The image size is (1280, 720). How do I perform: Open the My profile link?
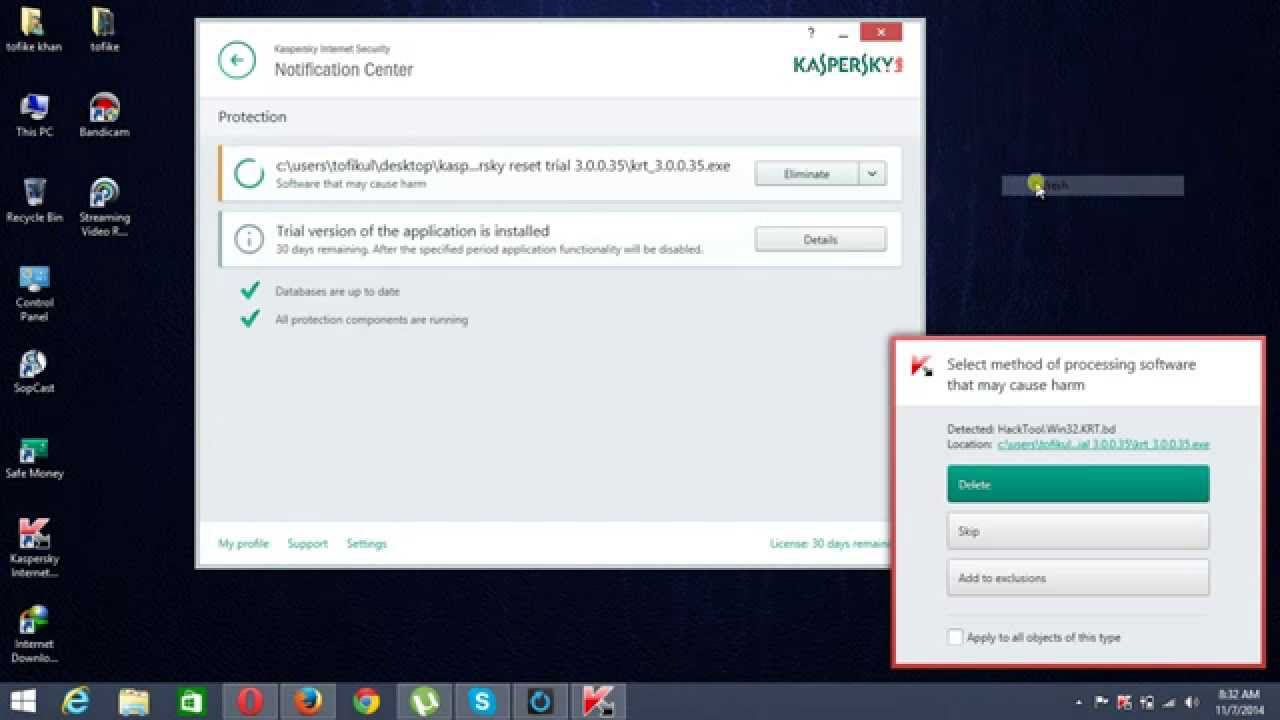243,544
